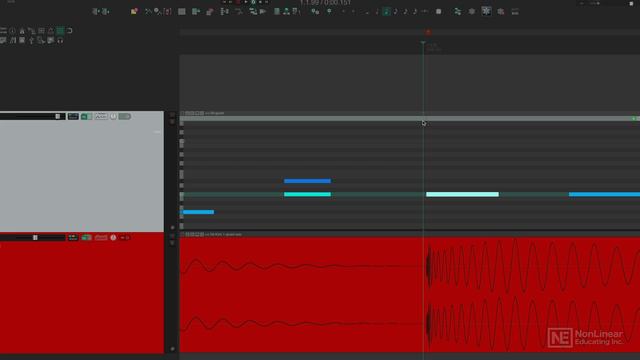Click the outlined text button on red track
The height and width of the screenshot is (360, 640).
[x=101, y=238]
